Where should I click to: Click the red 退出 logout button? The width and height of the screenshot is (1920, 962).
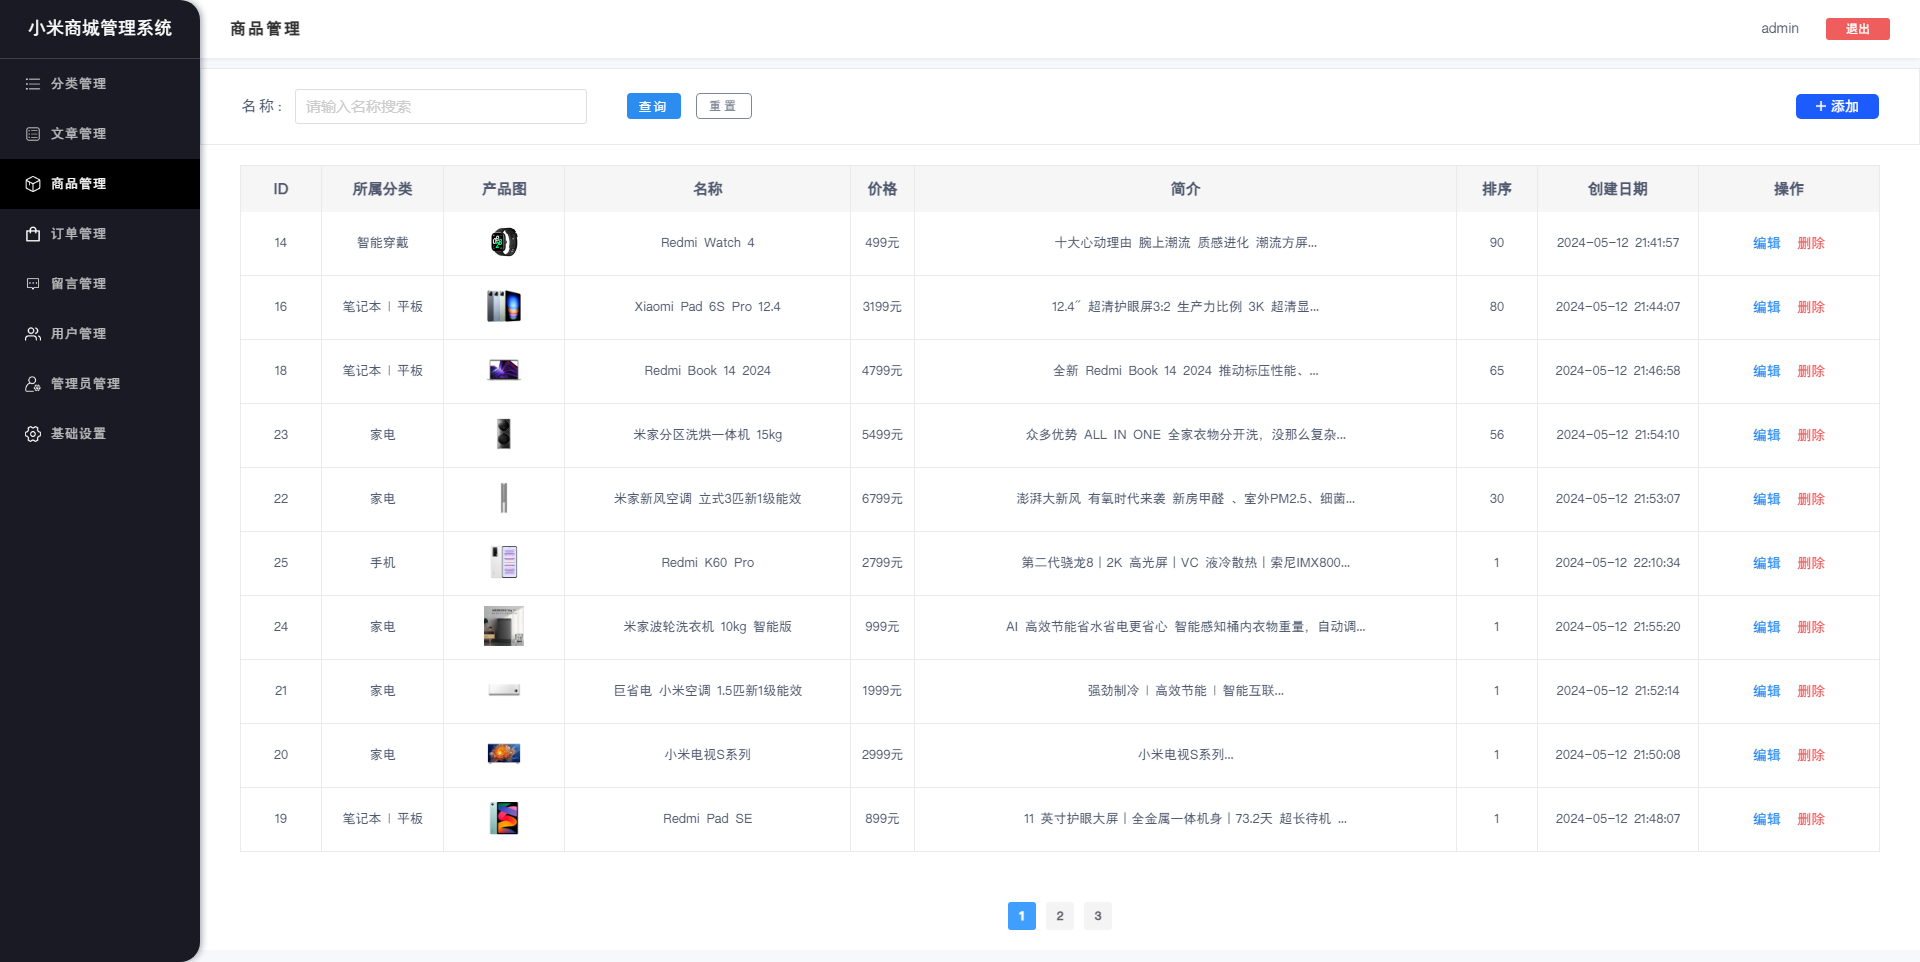1858,29
